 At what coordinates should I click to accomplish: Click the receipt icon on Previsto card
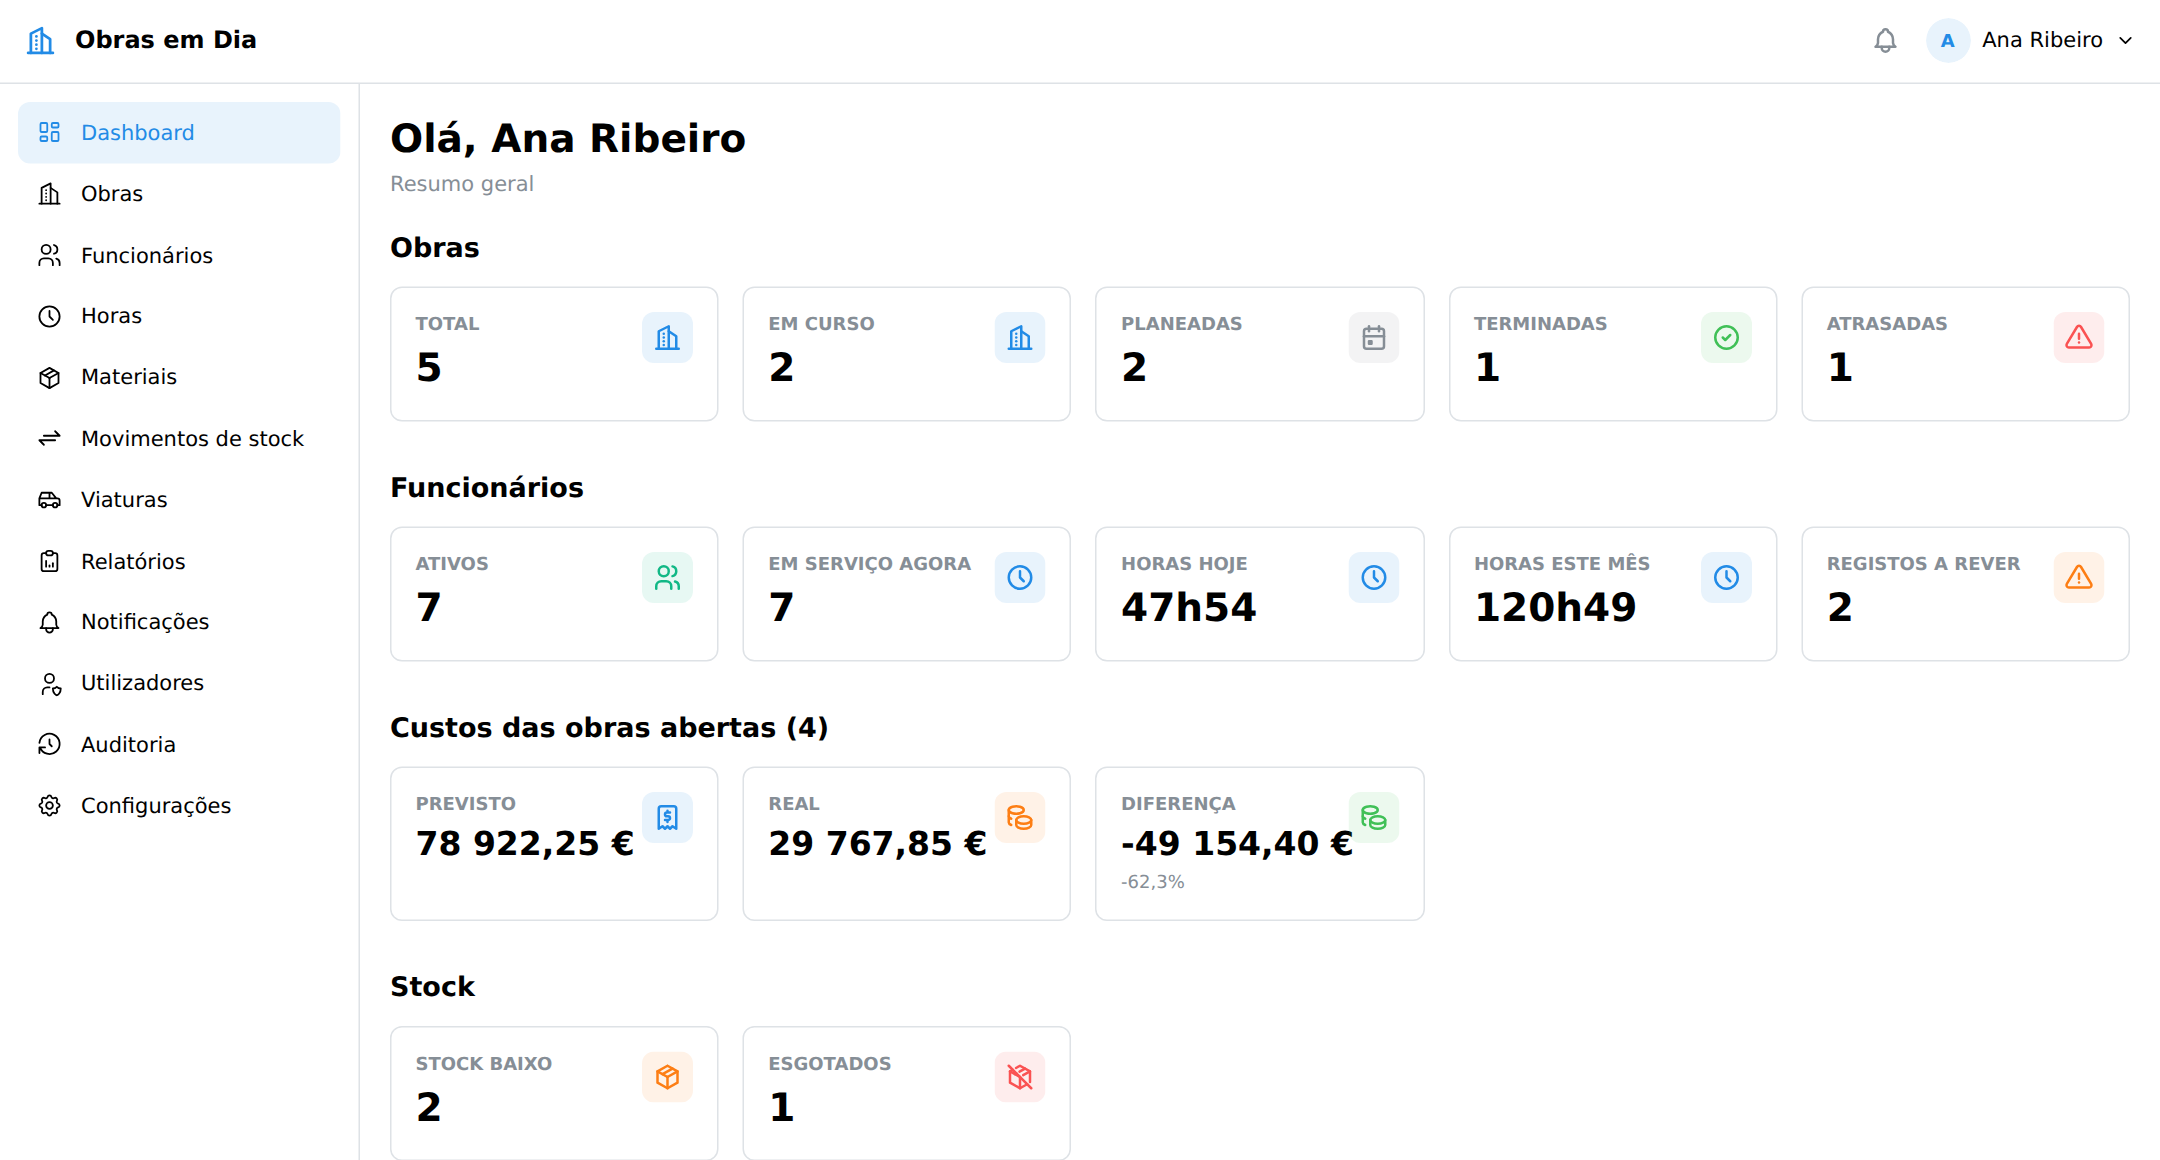[667, 818]
